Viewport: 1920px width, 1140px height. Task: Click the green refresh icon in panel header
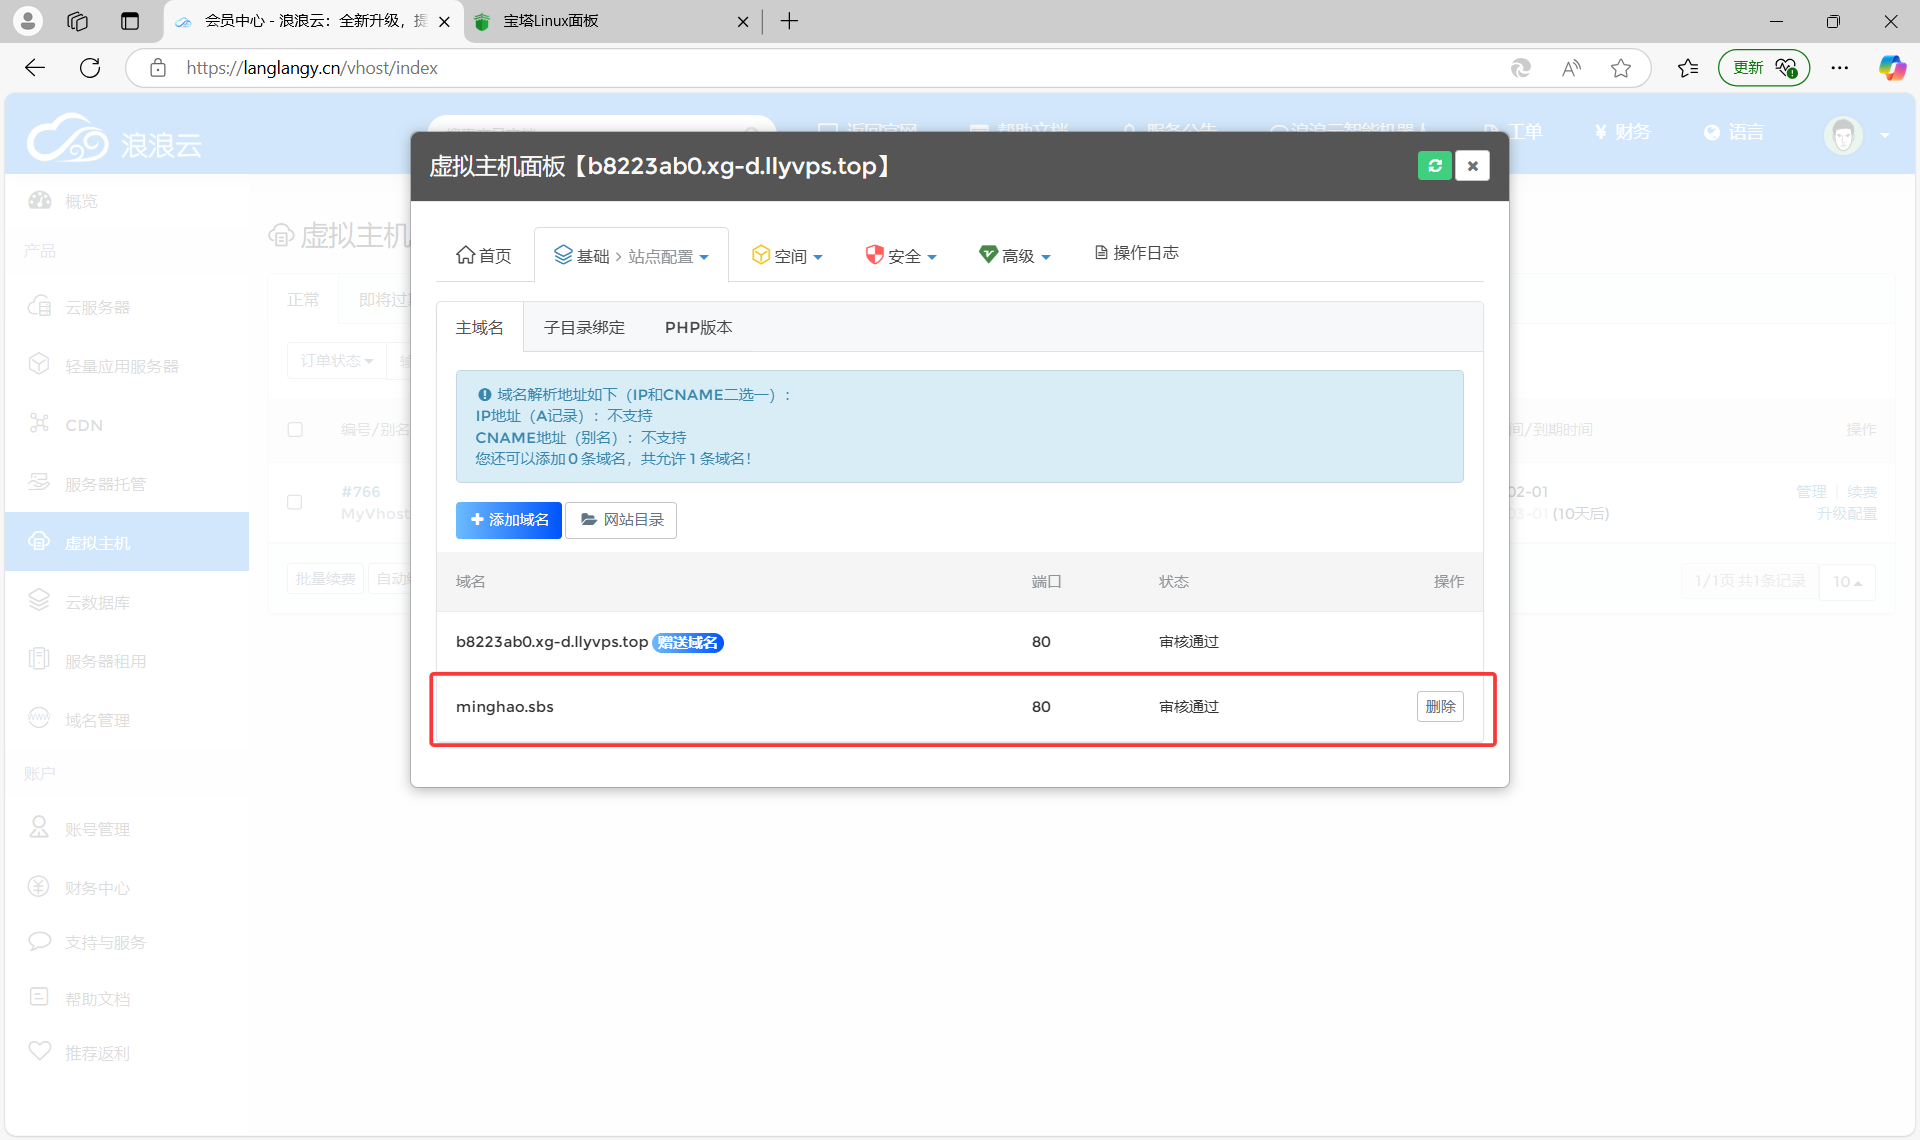tap(1434, 166)
